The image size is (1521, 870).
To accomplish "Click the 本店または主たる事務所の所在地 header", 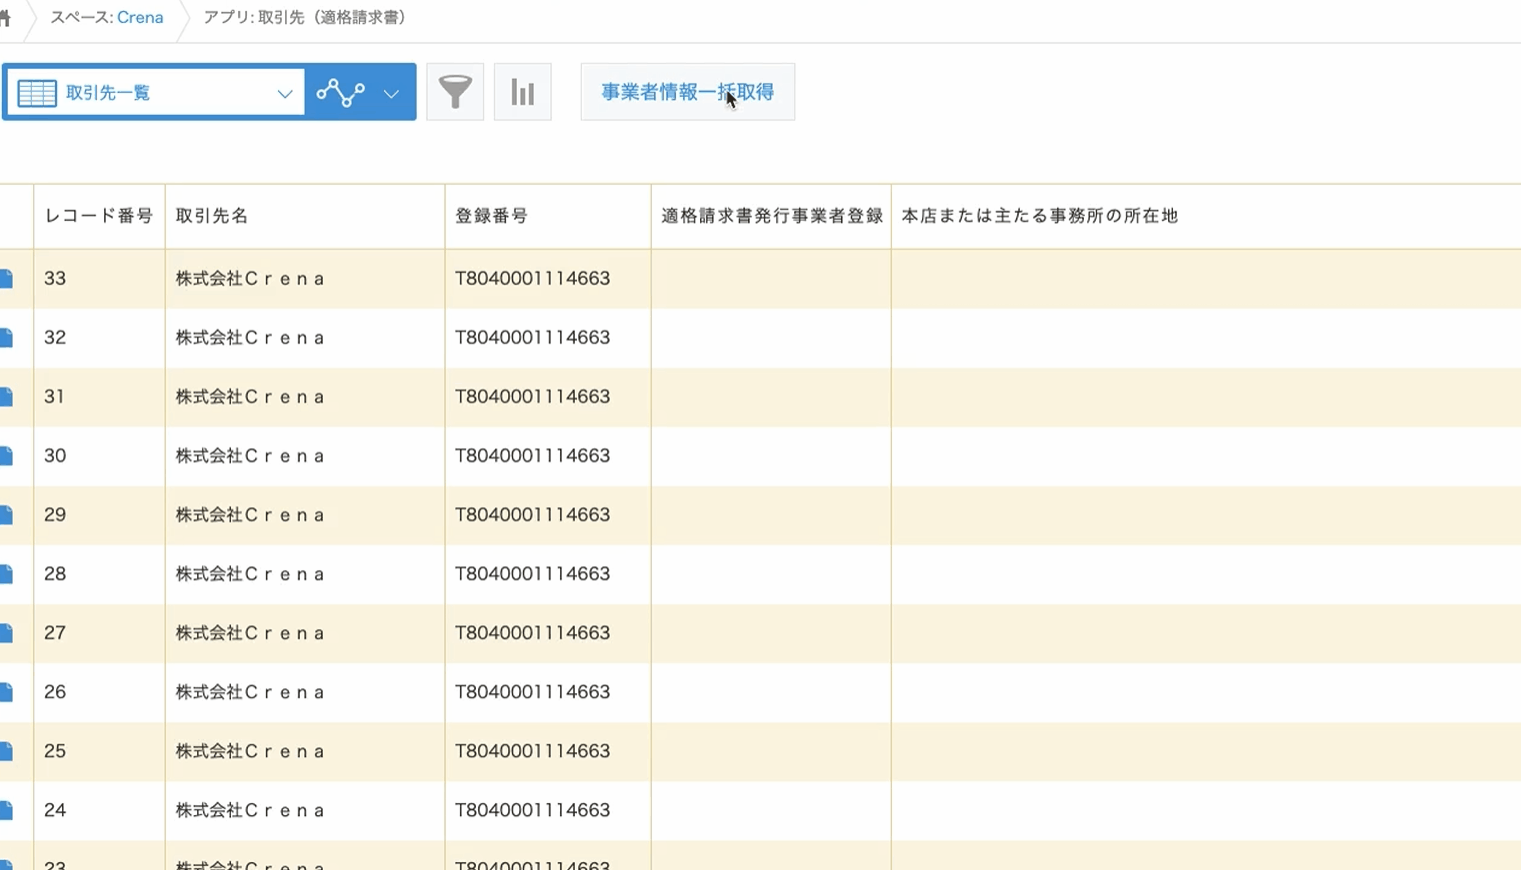I will pyautogui.click(x=1039, y=216).
